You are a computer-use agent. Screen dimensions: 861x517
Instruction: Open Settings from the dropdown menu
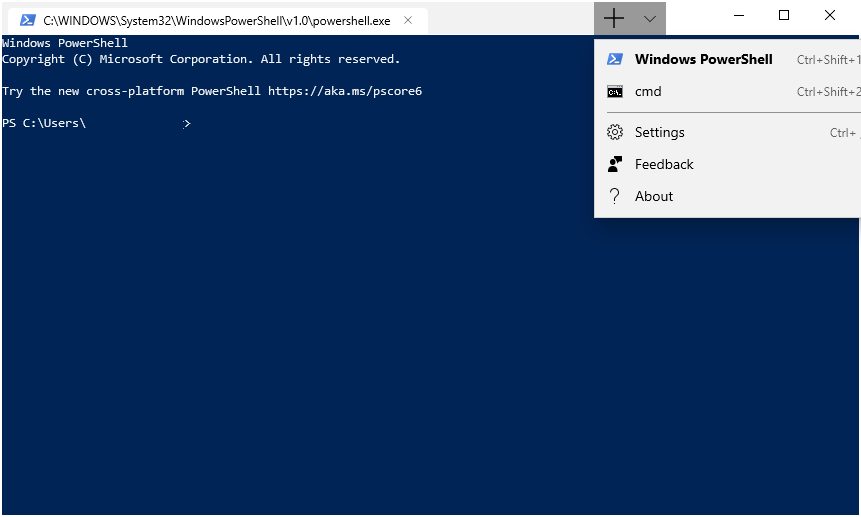point(728,132)
